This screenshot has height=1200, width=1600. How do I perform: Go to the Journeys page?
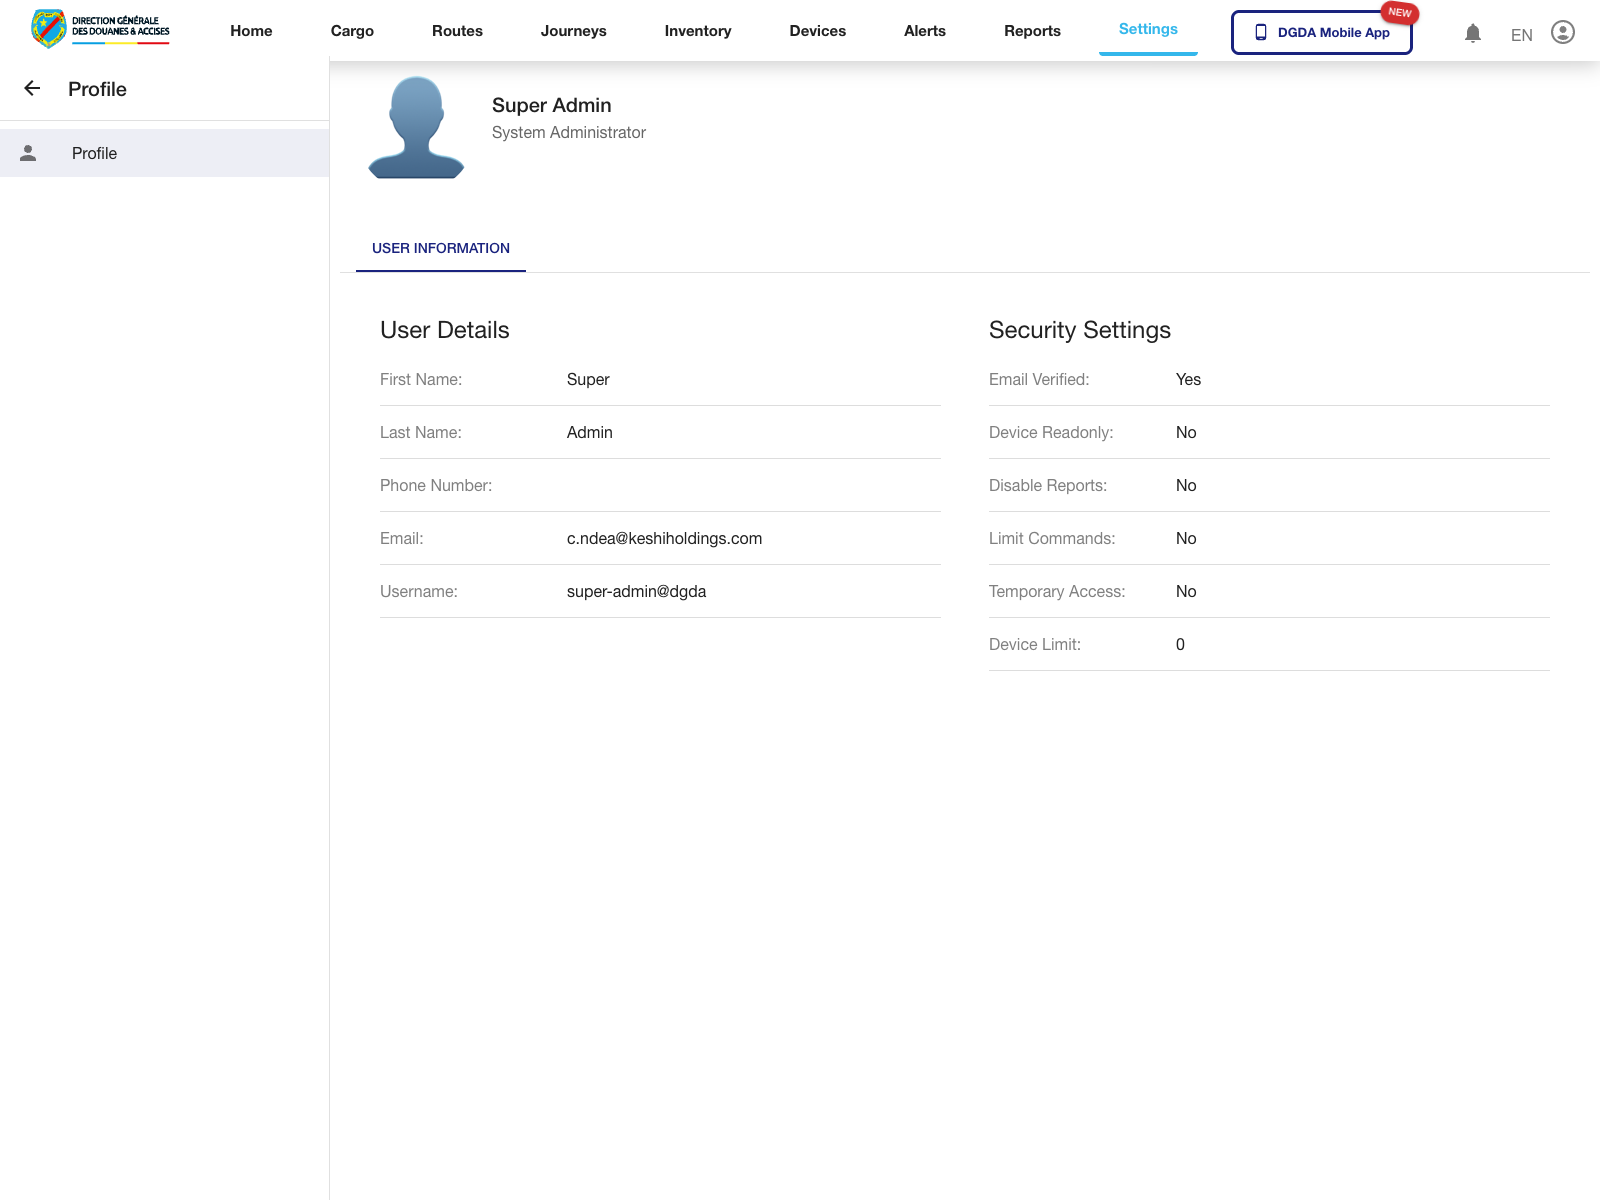(x=573, y=31)
